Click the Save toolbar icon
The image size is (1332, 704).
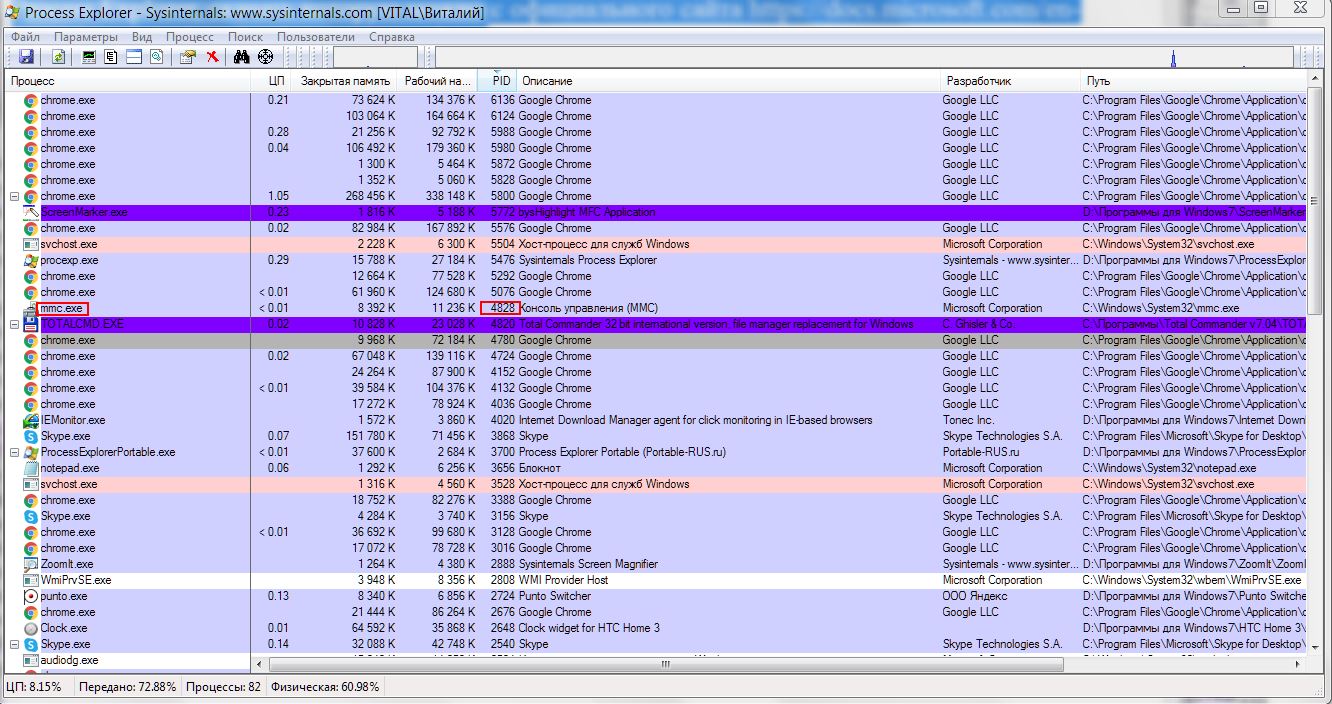[26, 57]
